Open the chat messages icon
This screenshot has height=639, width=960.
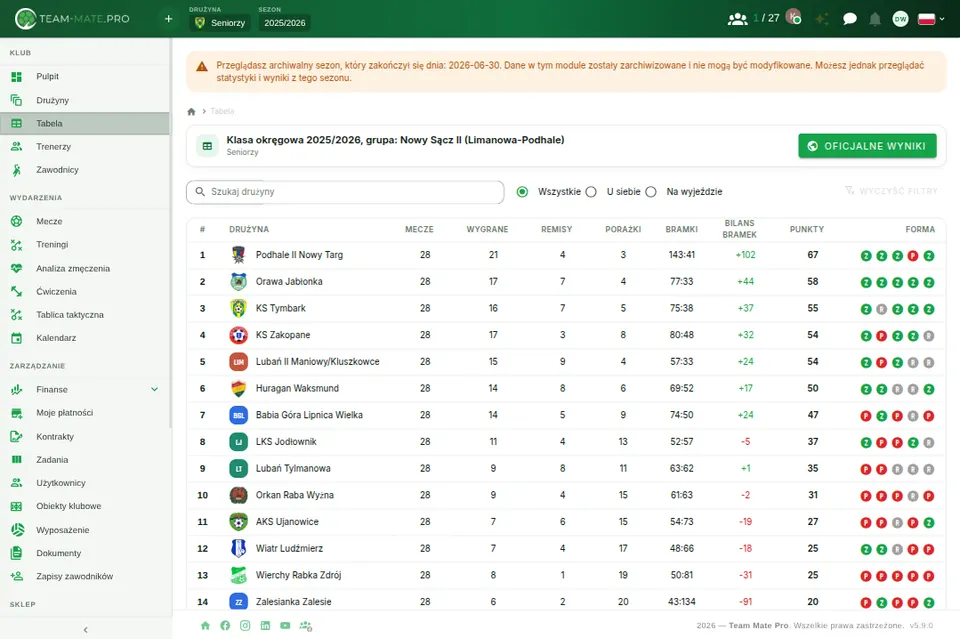(849, 19)
